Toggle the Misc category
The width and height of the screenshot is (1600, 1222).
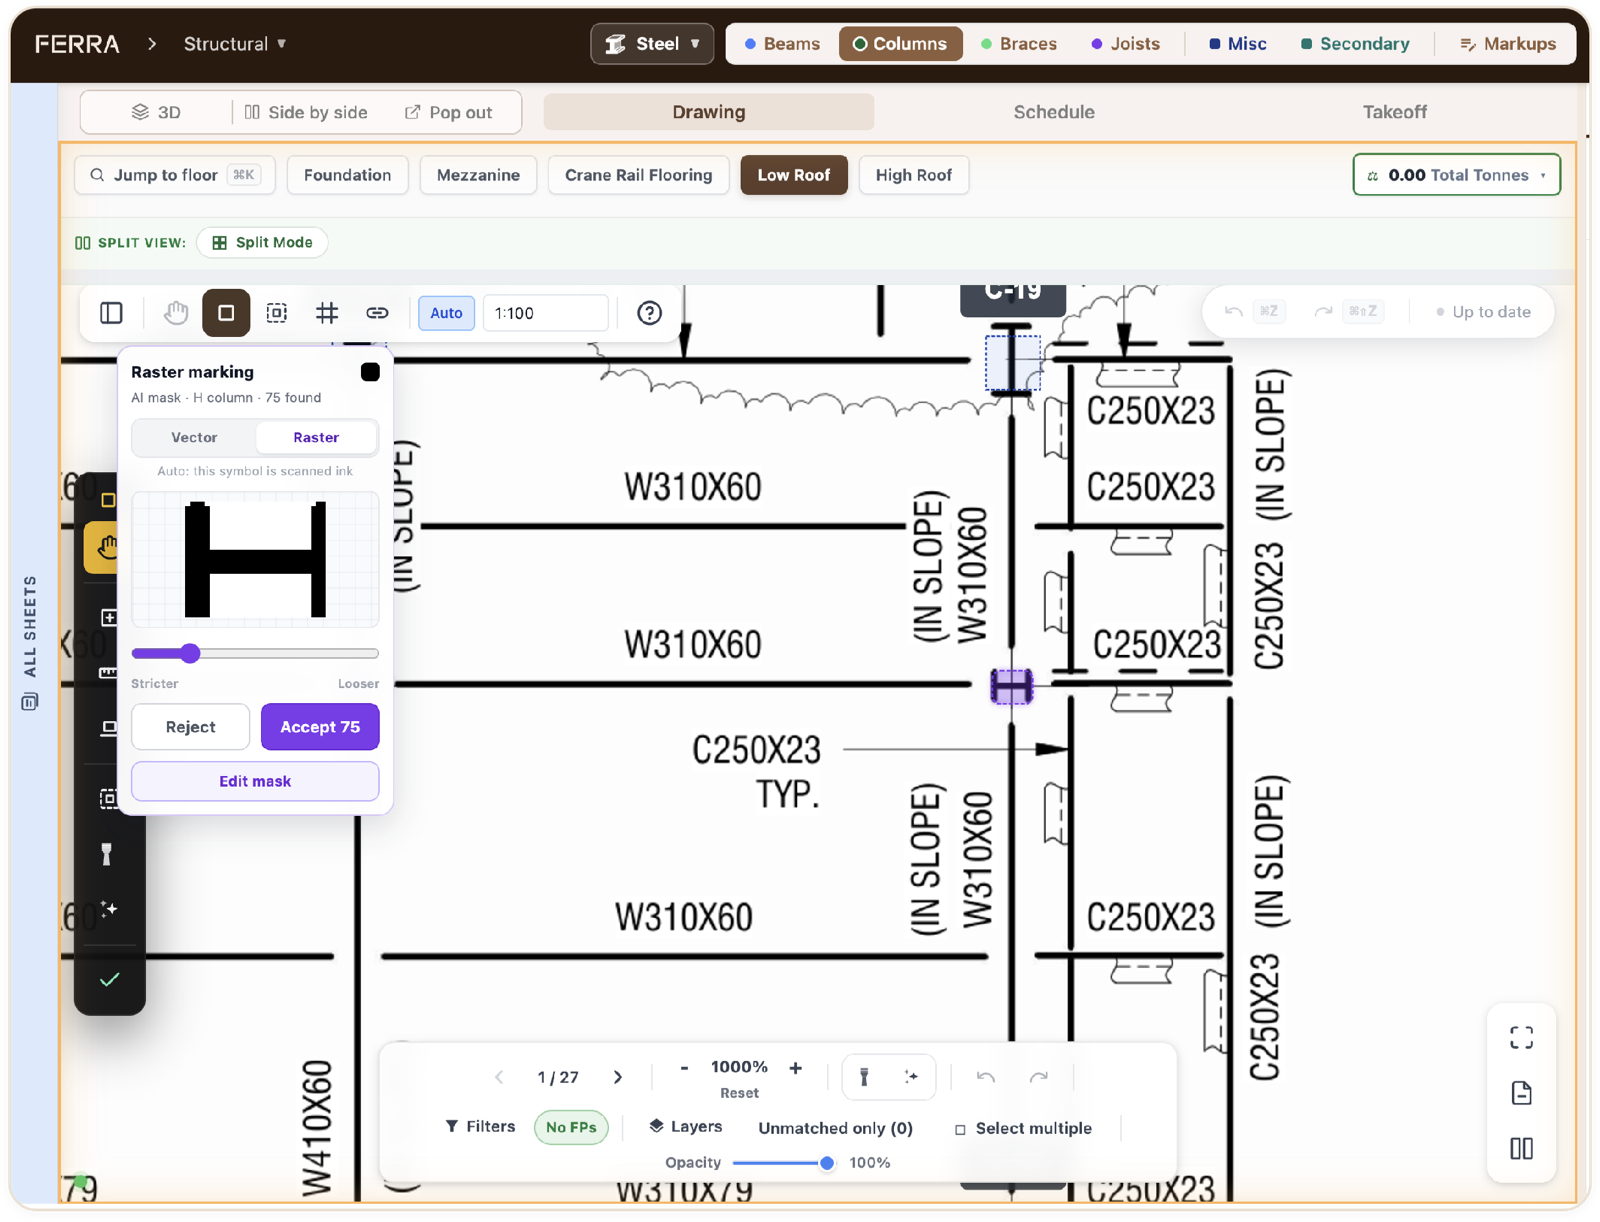click(x=1238, y=44)
